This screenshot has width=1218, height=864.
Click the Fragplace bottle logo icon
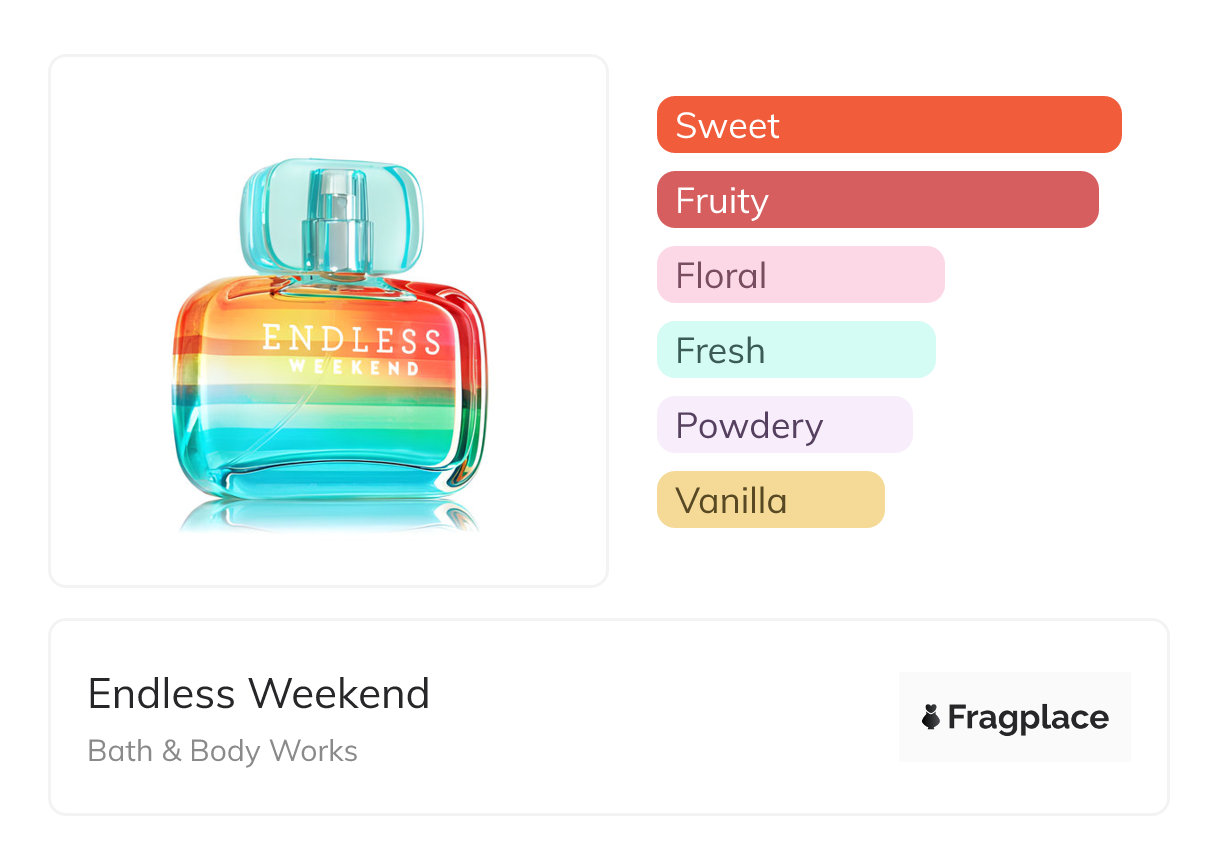tap(931, 717)
